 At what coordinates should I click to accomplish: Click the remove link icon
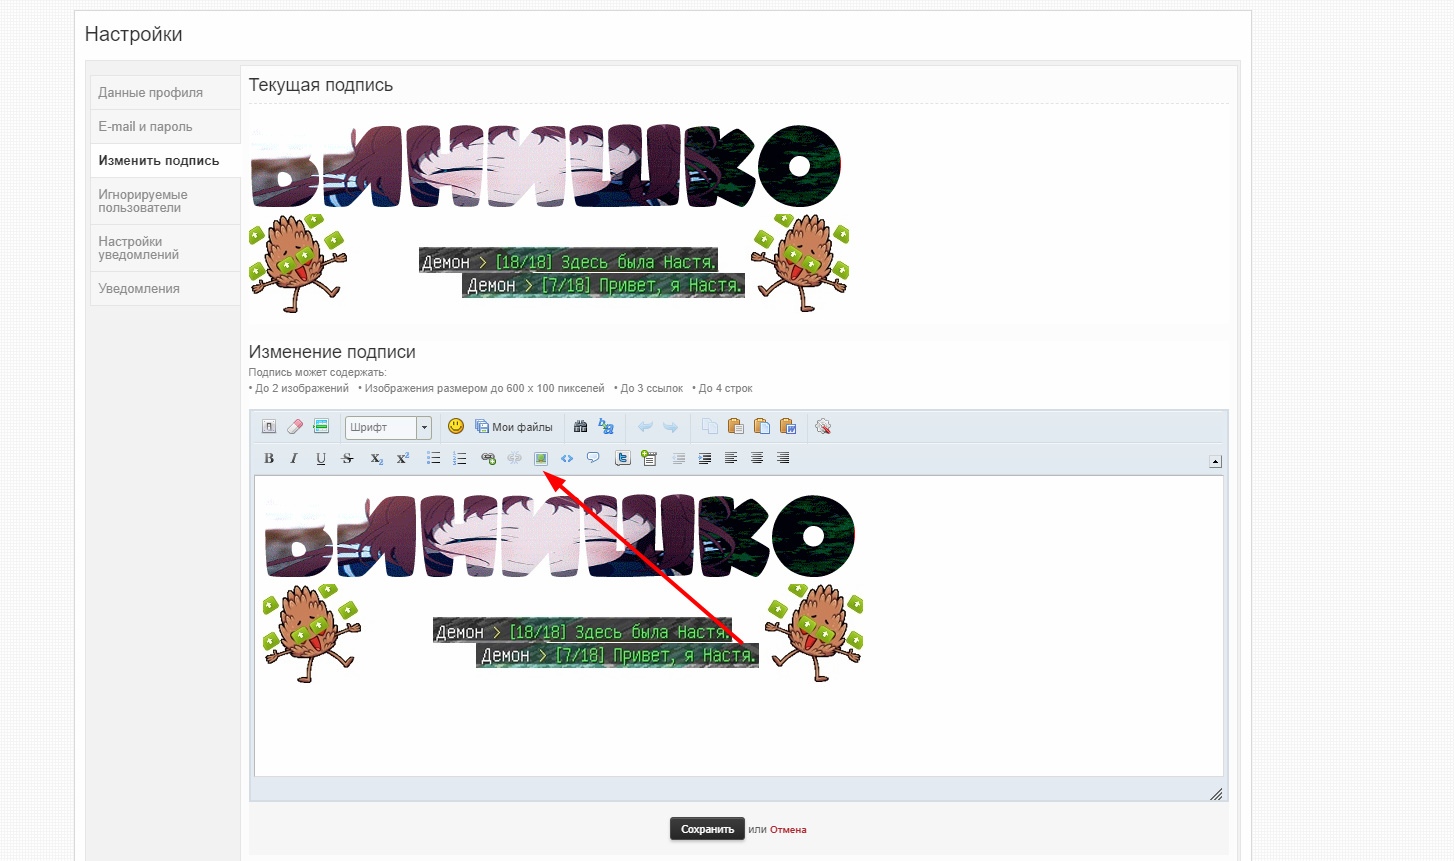pyautogui.click(x=514, y=458)
